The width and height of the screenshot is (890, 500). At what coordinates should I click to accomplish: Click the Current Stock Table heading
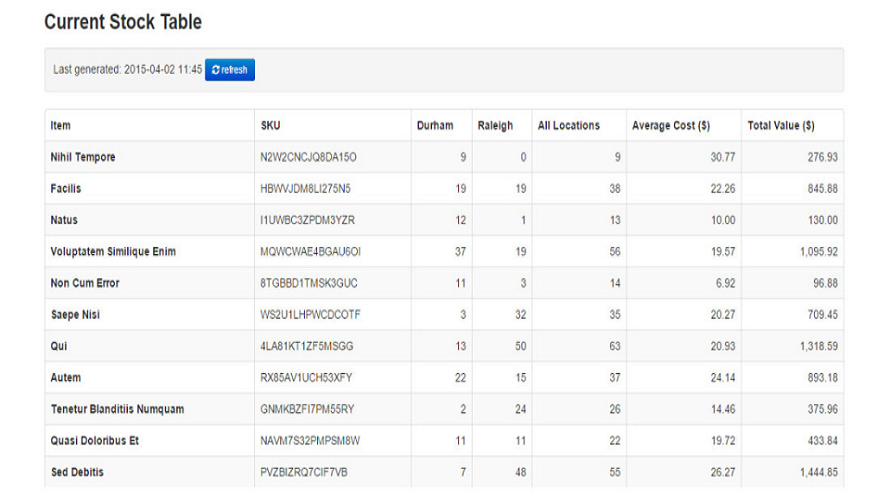(x=123, y=21)
